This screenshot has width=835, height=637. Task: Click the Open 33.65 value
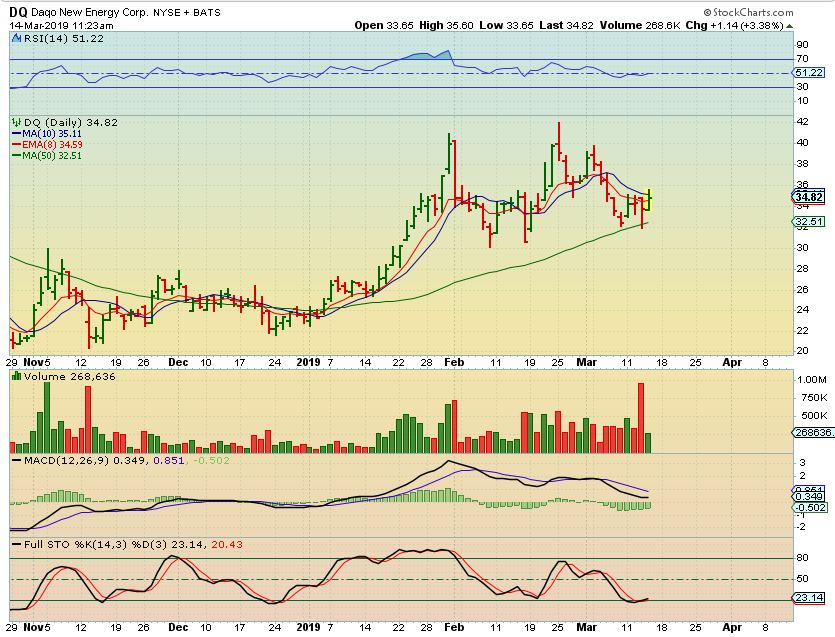pyautogui.click(x=384, y=26)
